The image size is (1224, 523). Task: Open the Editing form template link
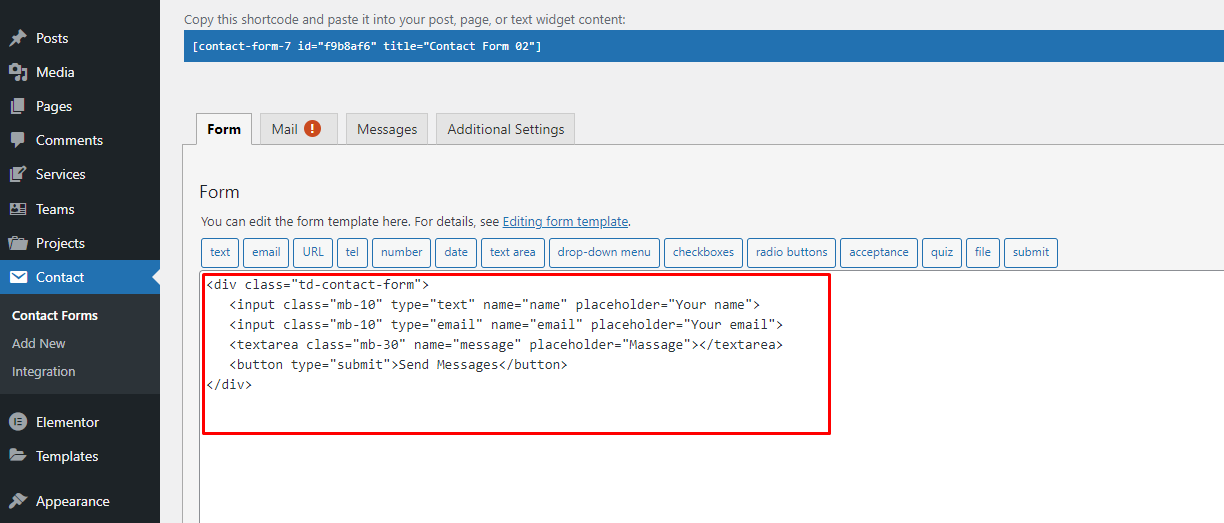coord(565,222)
